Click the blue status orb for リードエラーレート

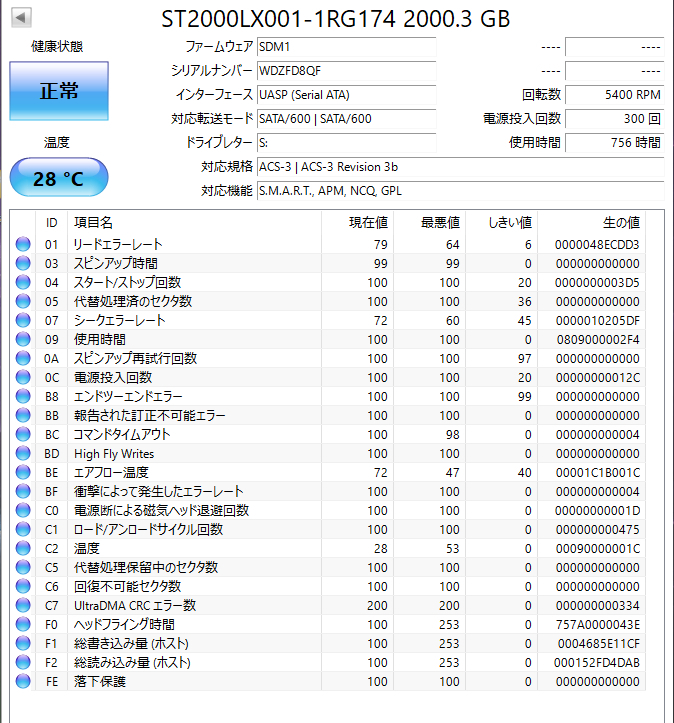point(23,244)
